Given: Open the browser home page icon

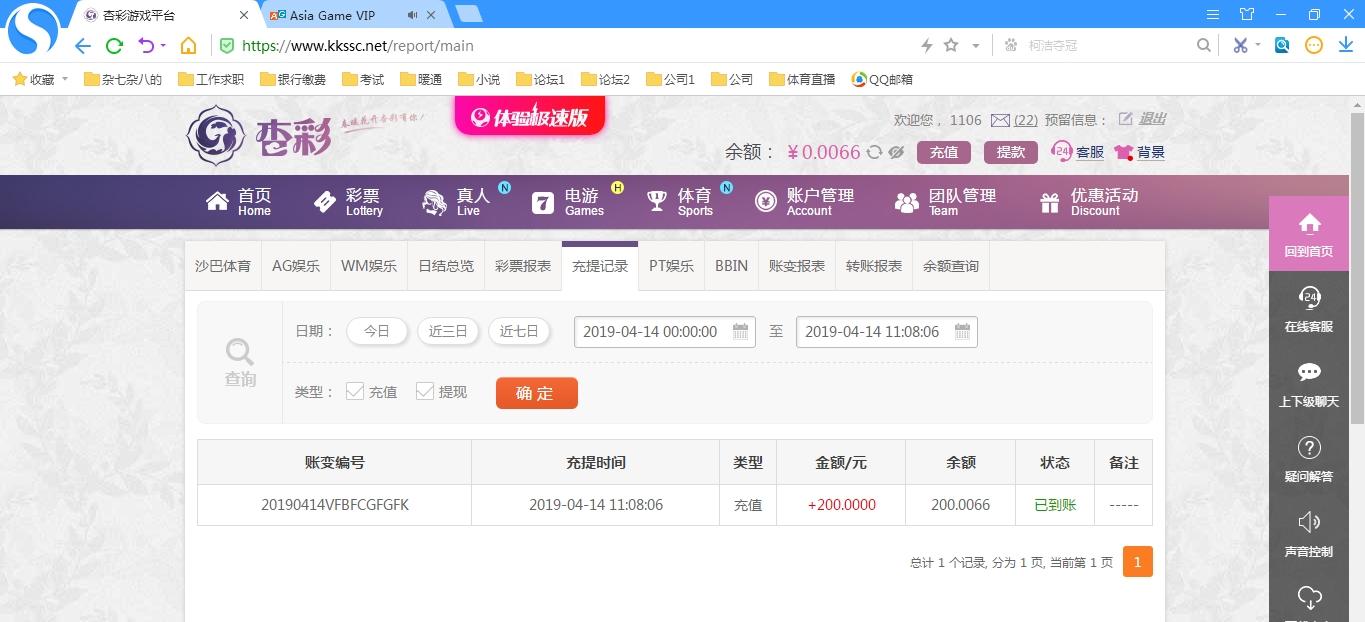Looking at the screenshot, I should [x=188, y=46].
